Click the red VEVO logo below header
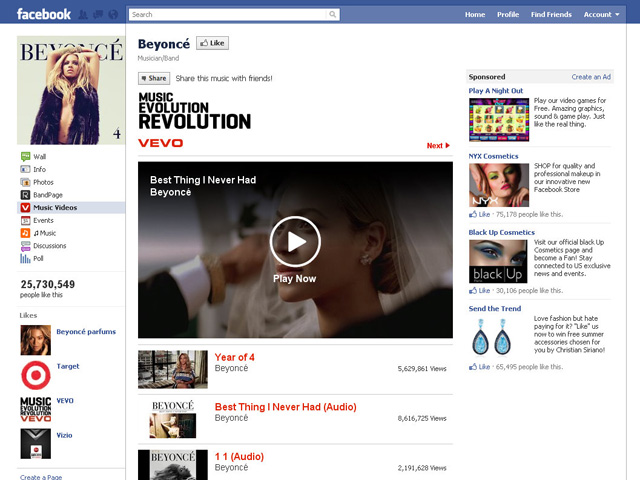Screen dimensions: 640x480 tap(160, 143)
